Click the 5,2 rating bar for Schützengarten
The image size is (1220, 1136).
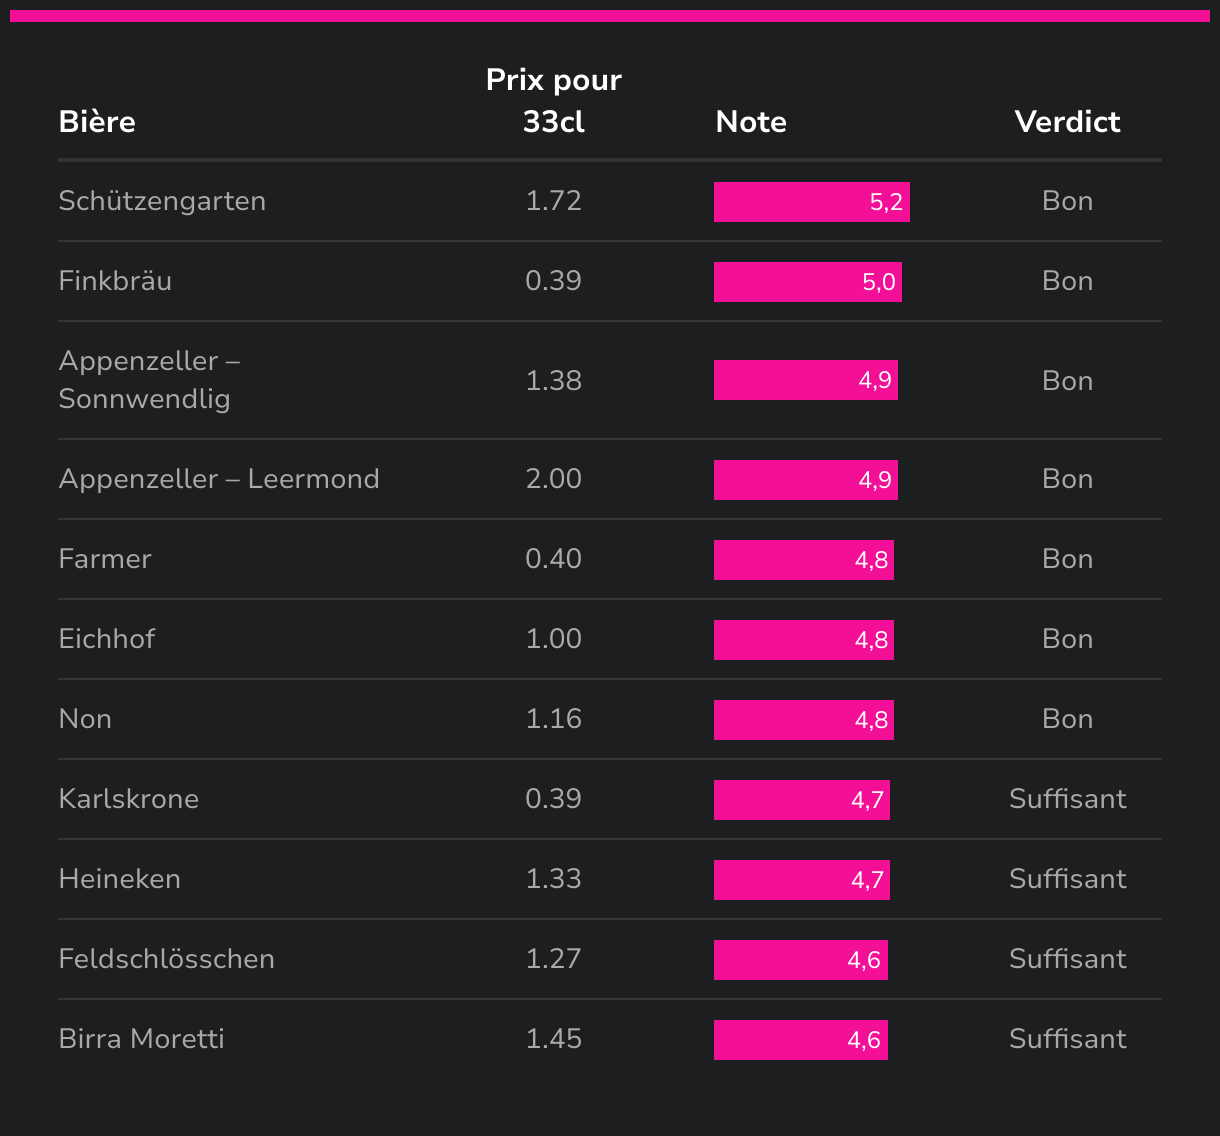point(811,202)
